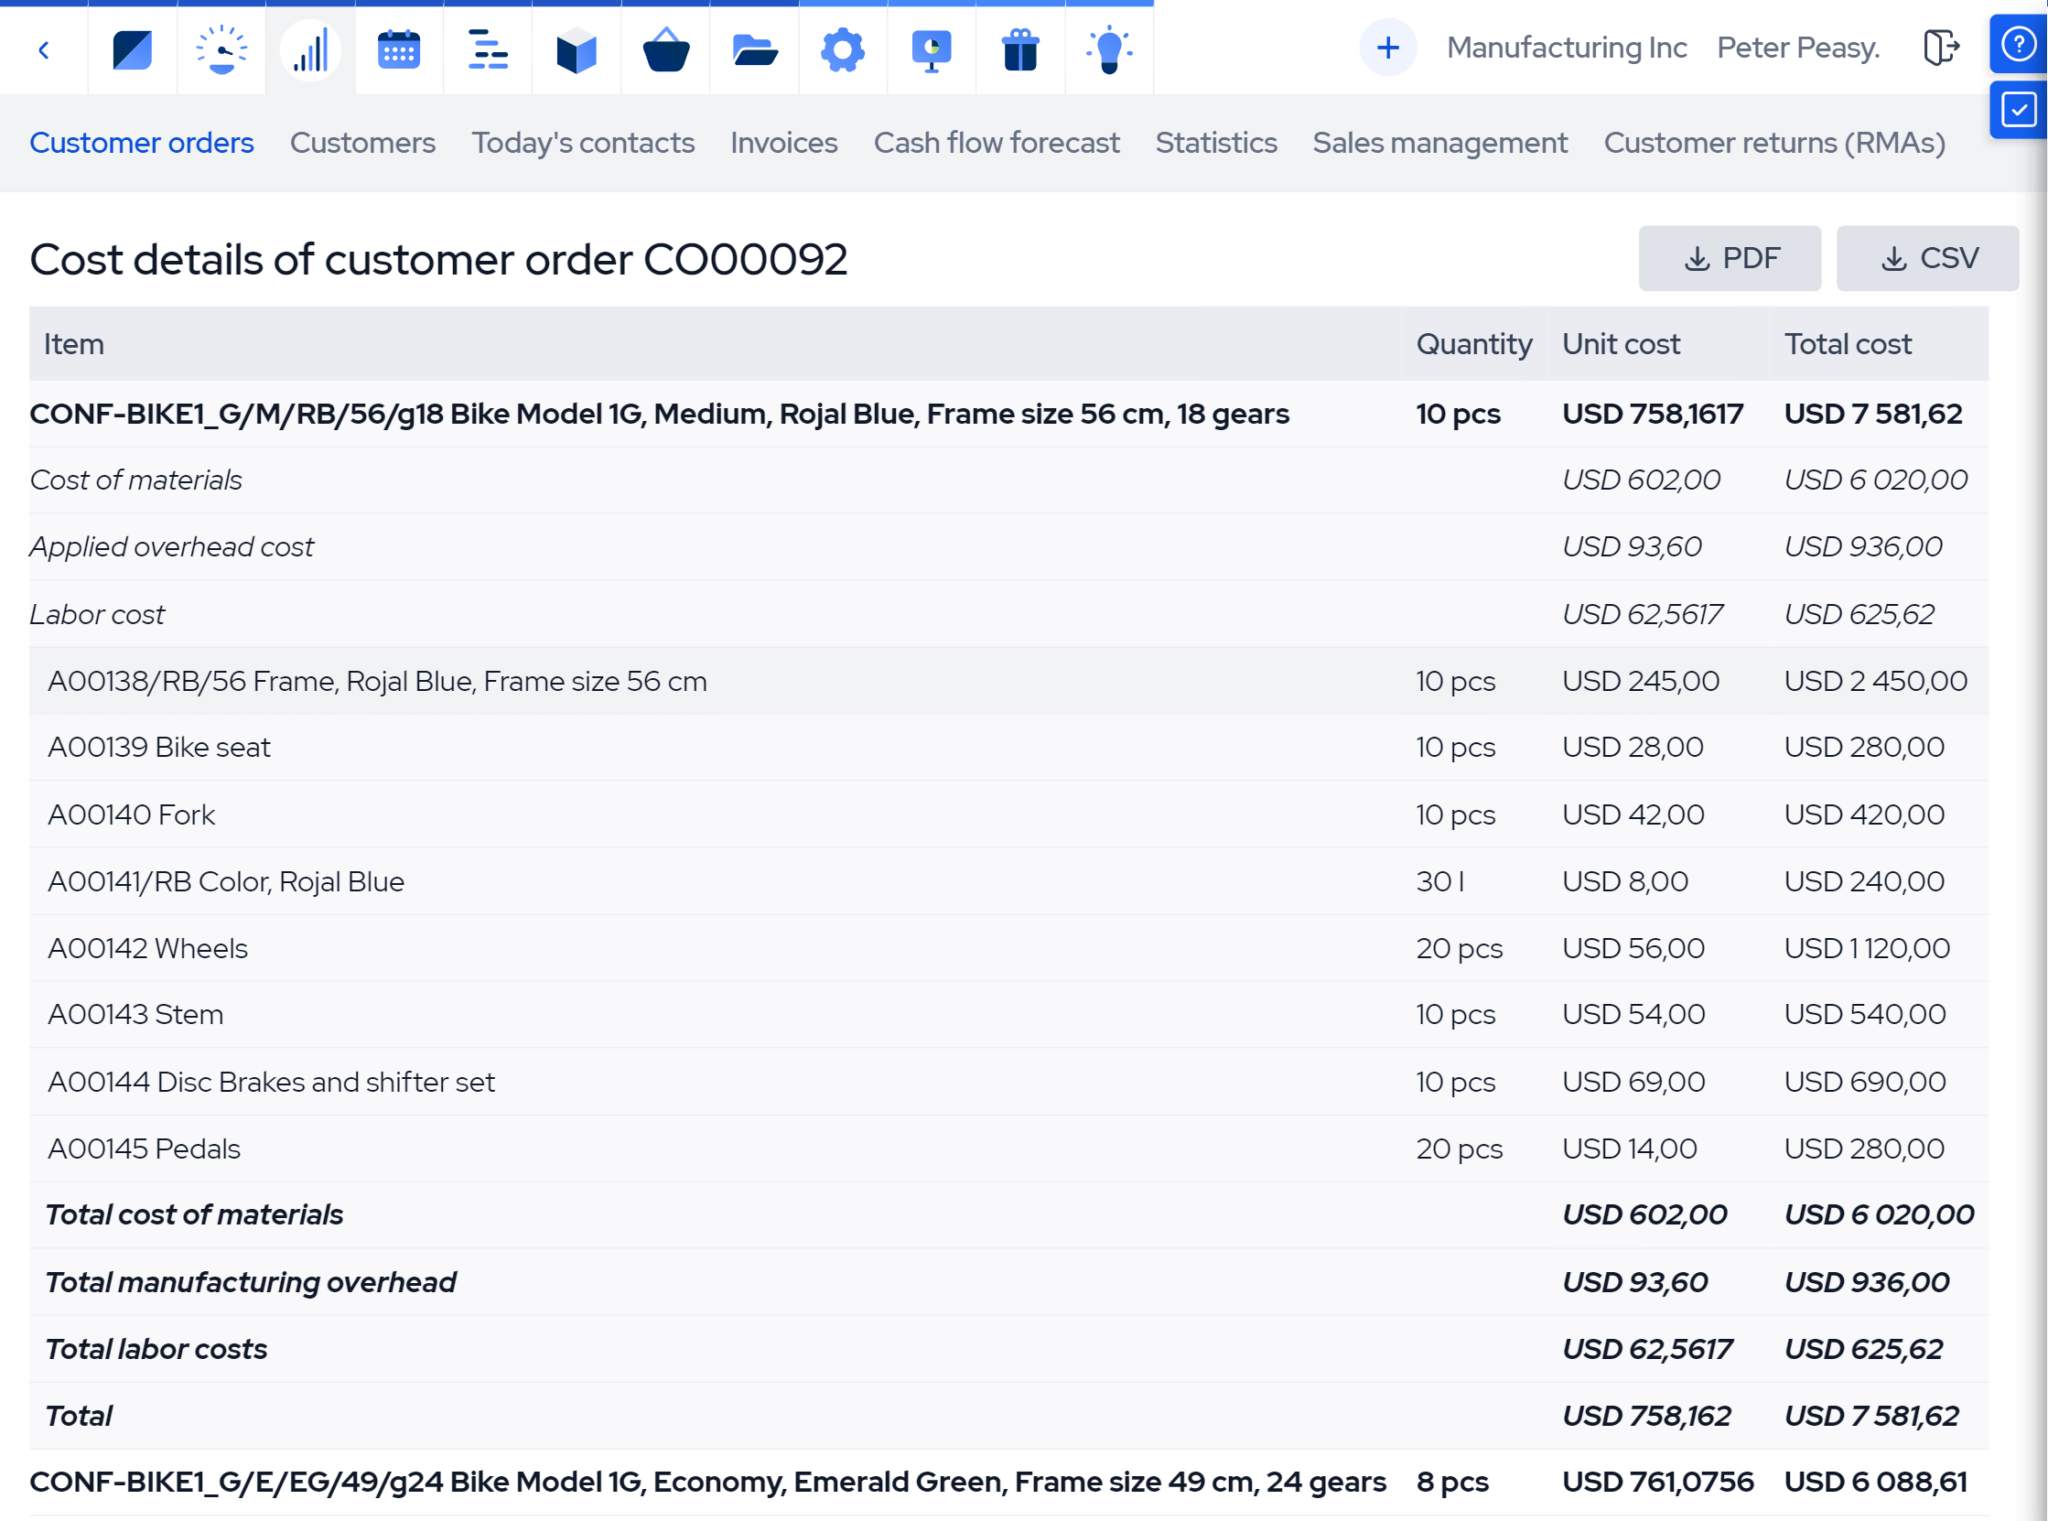Switch to the Customers tab
The height and width of the screenshot is (1521, 2048).
point(362,143)
